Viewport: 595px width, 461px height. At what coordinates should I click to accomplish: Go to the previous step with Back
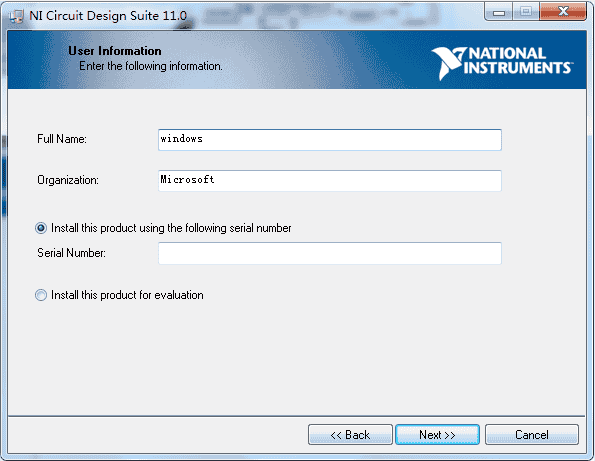click(350, 434)
